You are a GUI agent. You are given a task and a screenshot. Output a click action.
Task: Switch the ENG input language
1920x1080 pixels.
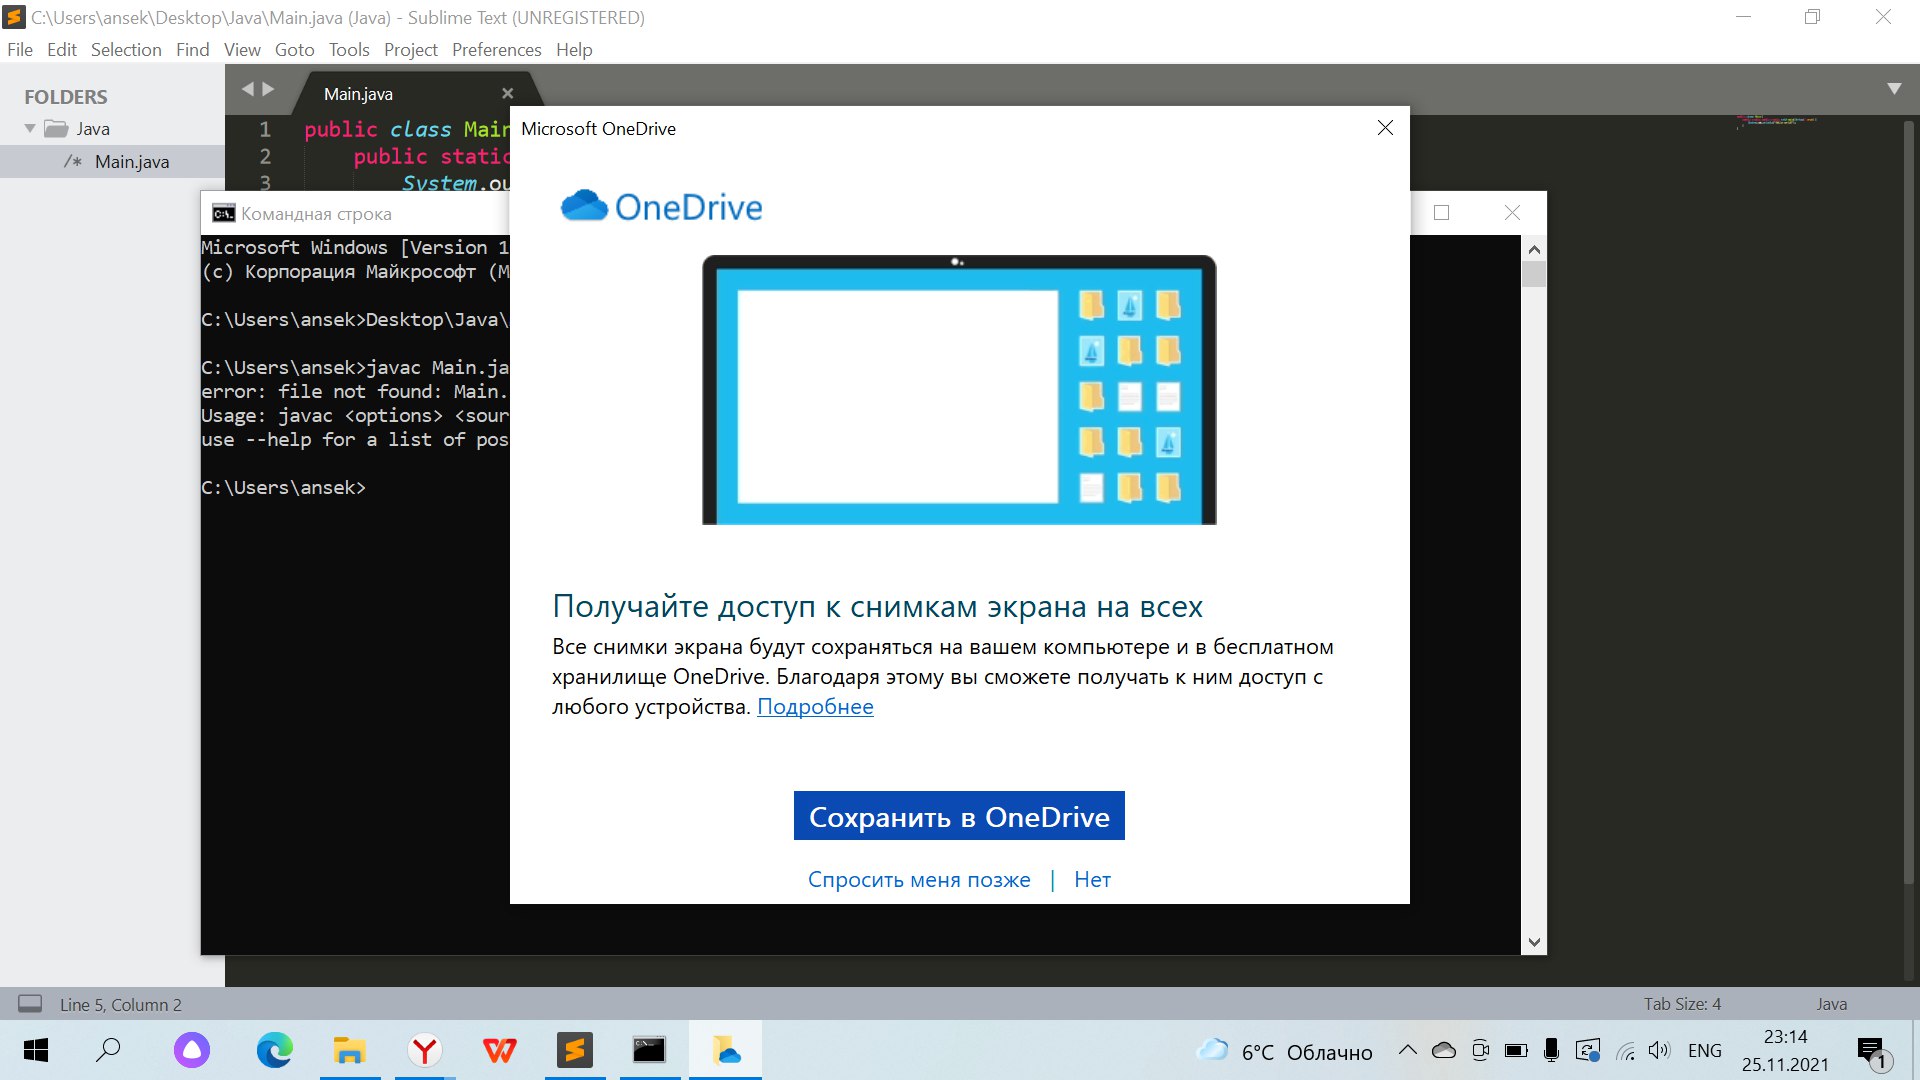coord(1705,1050)
